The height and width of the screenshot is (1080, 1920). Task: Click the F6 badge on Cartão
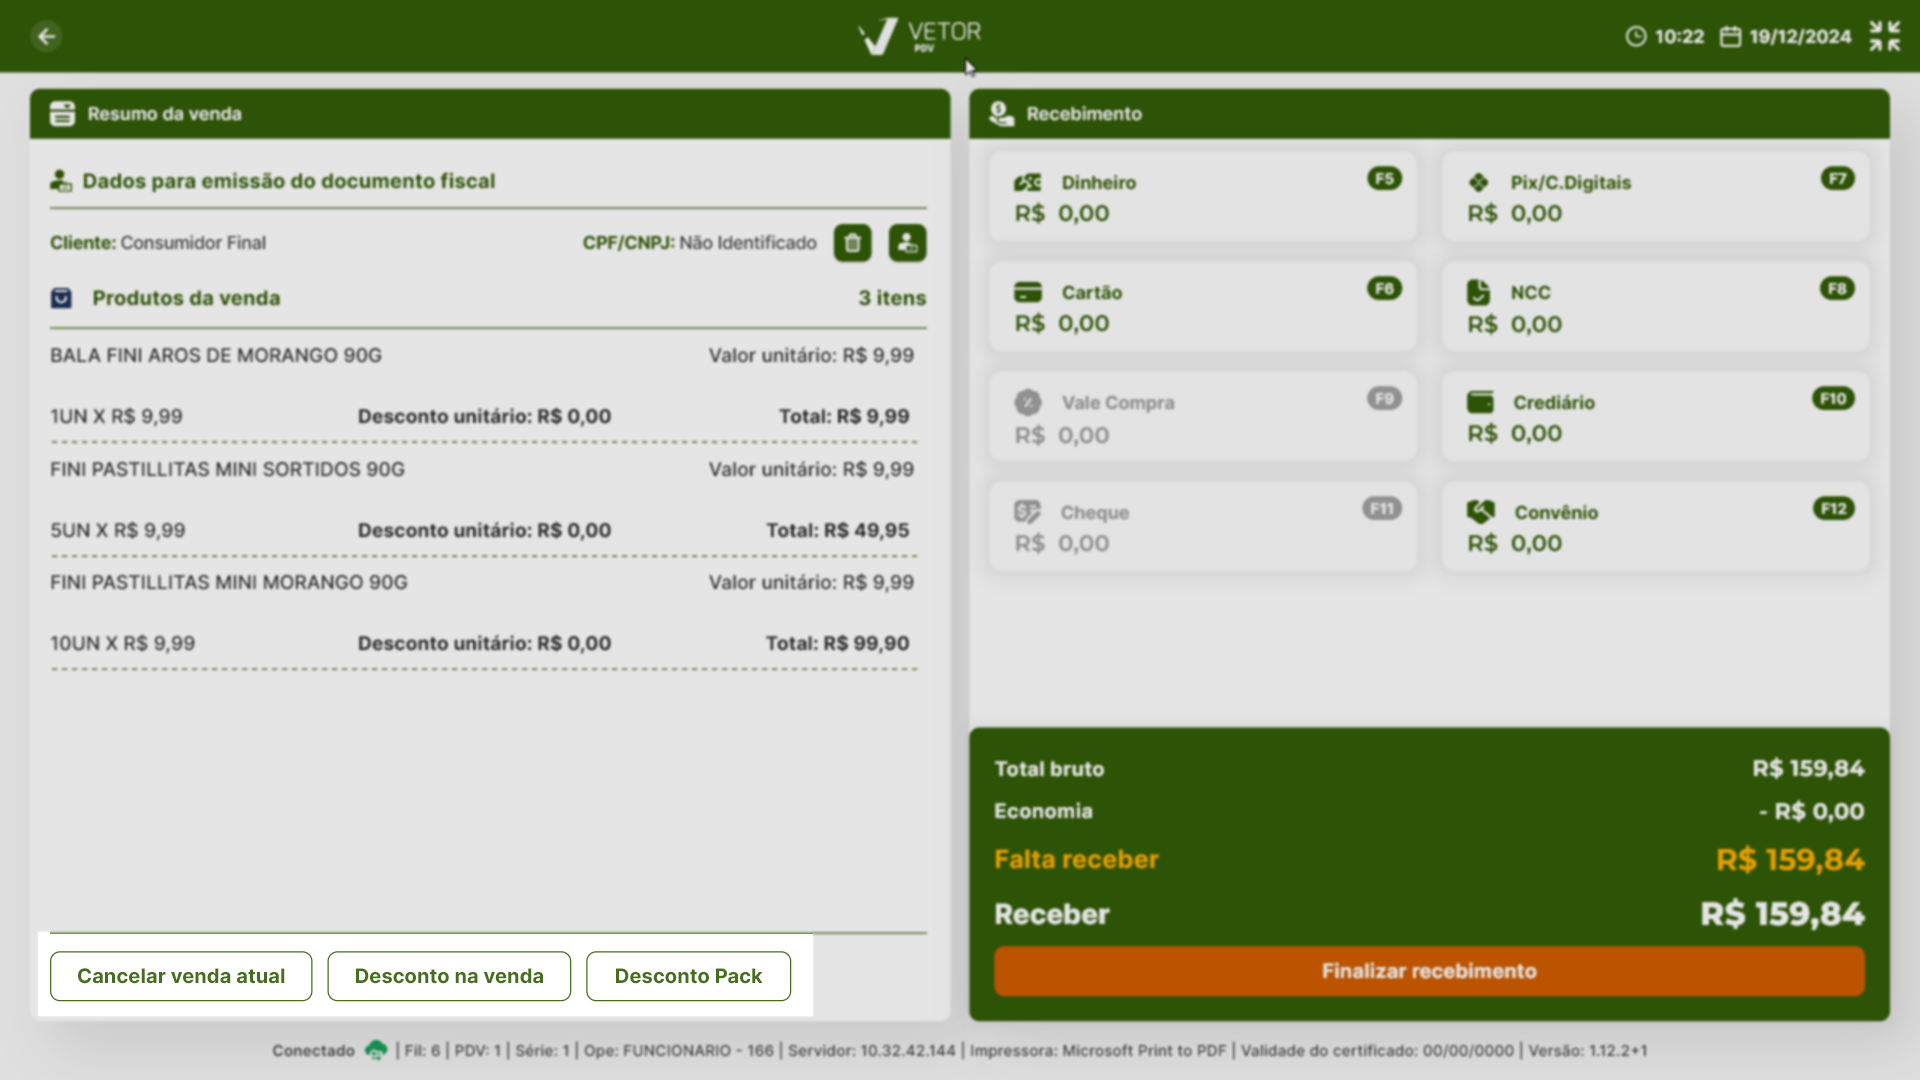(1384, 289)
